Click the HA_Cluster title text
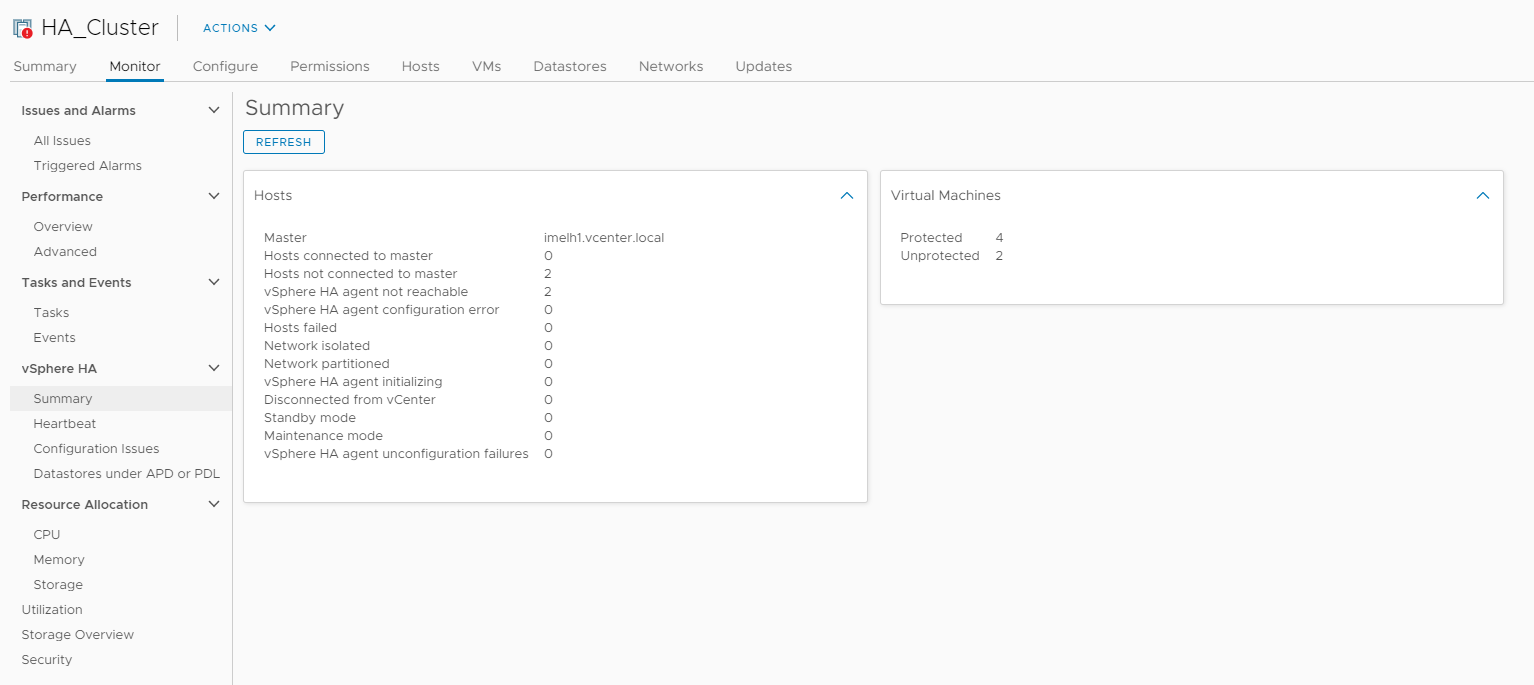The height and width of the screenshot is (685, 1534). point(100,28)
